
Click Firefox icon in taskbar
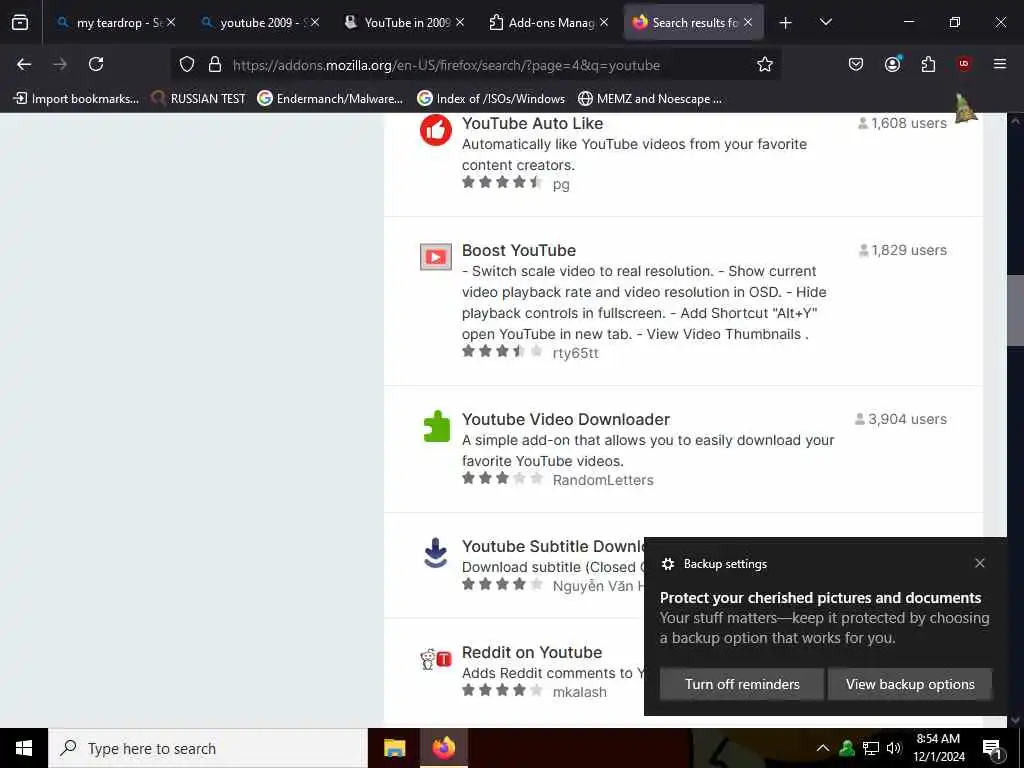click(443, 748)
